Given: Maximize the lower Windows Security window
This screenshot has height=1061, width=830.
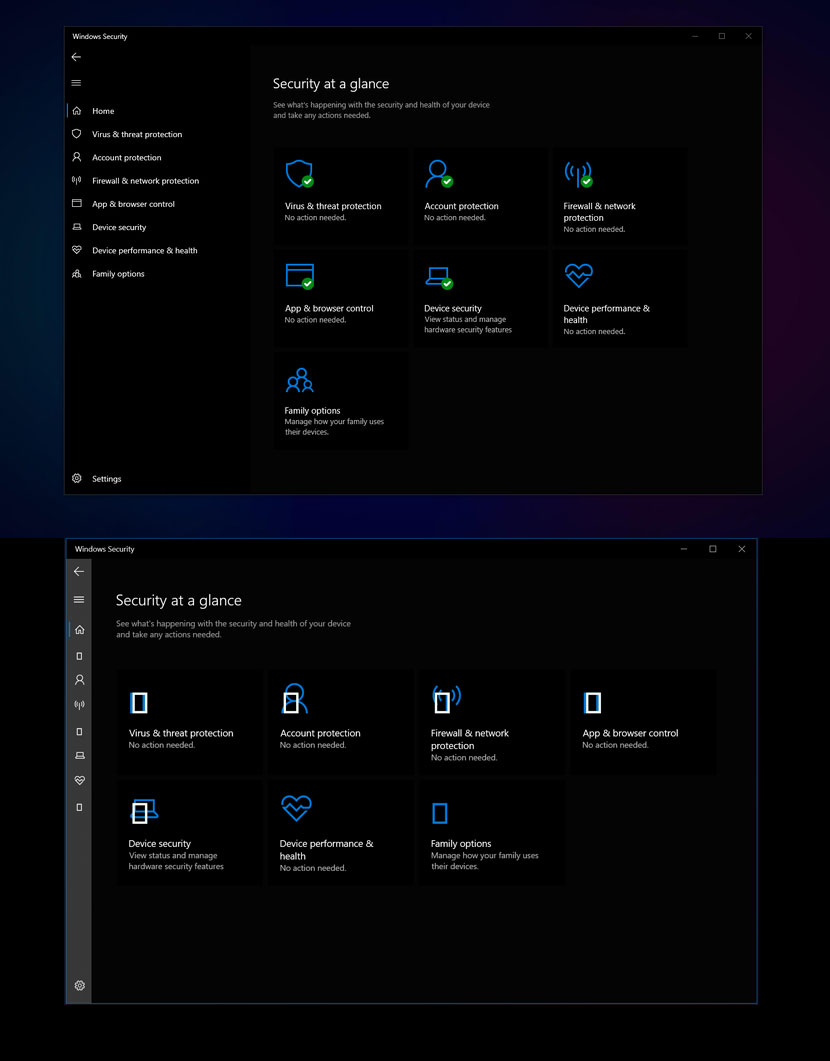Looking at the screenshot, I should point(712,549).
